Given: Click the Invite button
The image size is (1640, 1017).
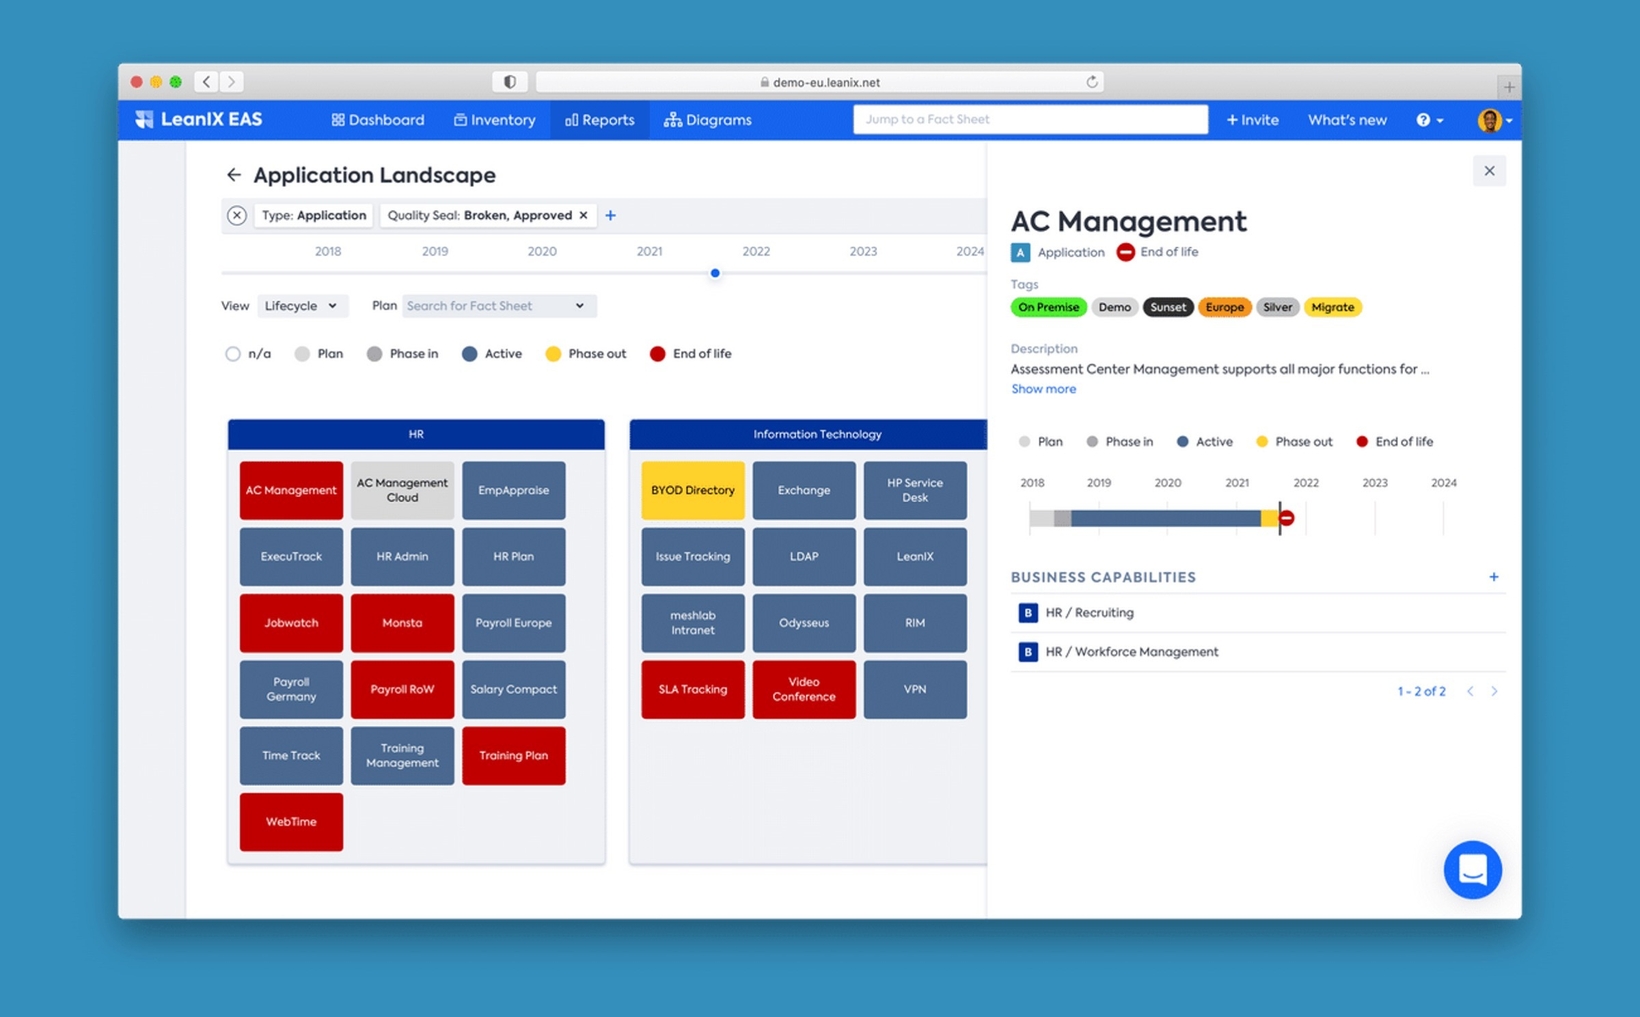Looking at the screenshot, I should pyautogui.click(x=1252, y=120).
